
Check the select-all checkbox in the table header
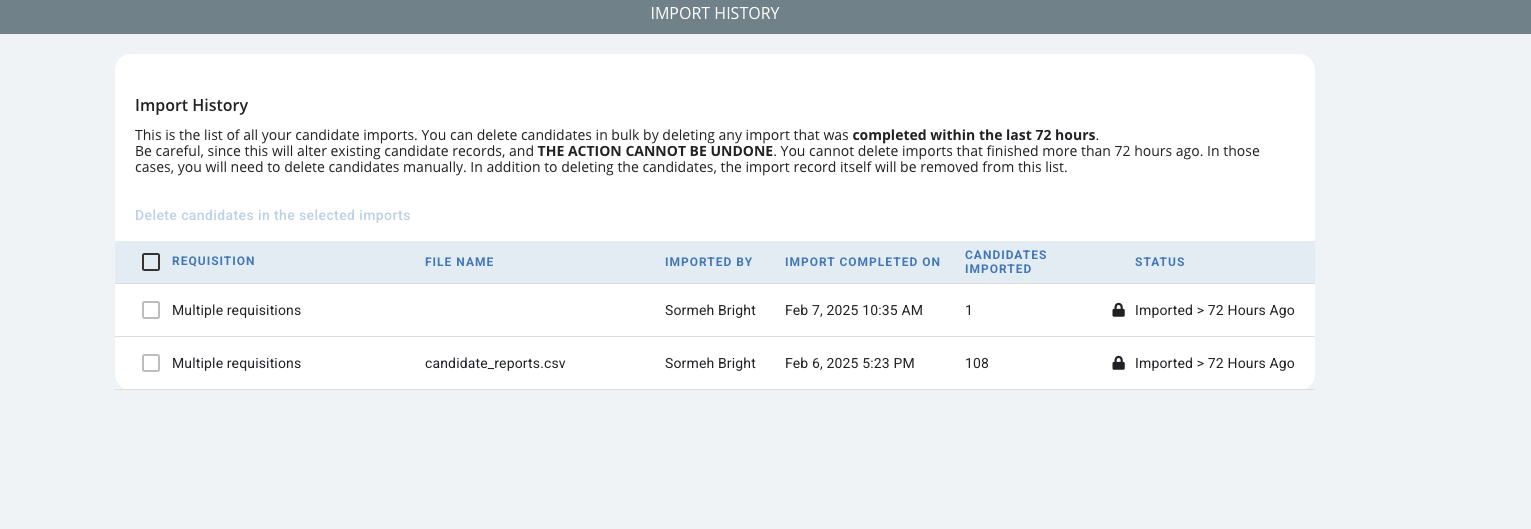151,262
